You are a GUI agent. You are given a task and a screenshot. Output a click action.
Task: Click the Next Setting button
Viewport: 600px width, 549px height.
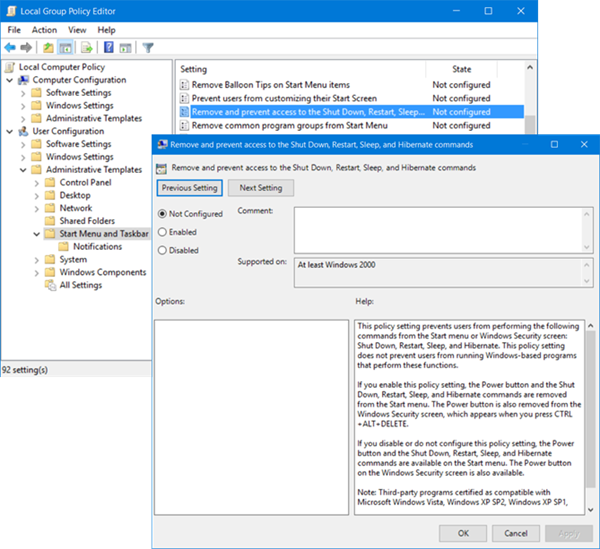point(261,188)
